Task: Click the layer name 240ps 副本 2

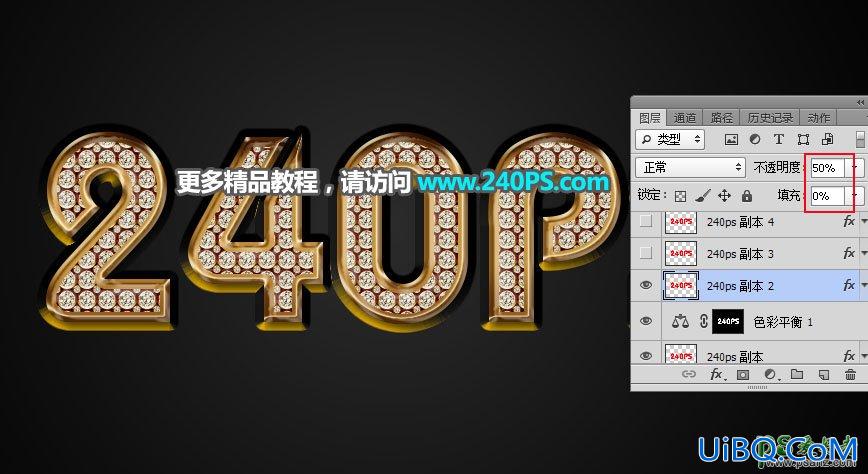Action: click(741, 286)
